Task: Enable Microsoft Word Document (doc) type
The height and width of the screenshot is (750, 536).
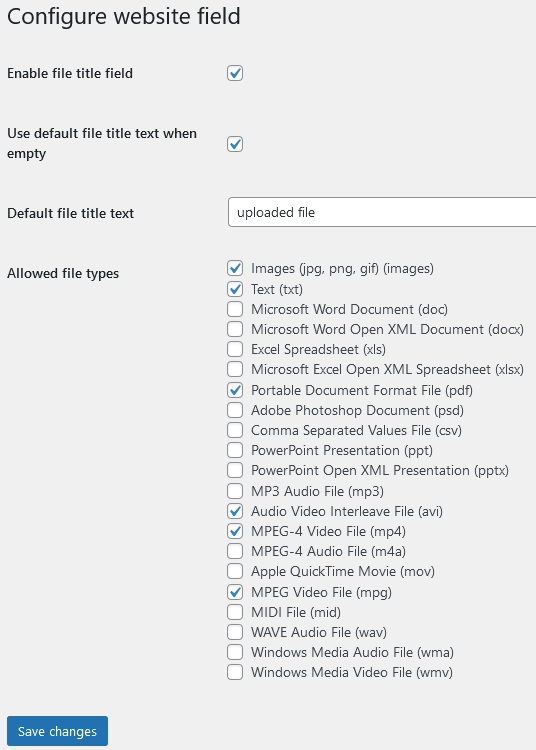Action: click(x=235, y=309)
